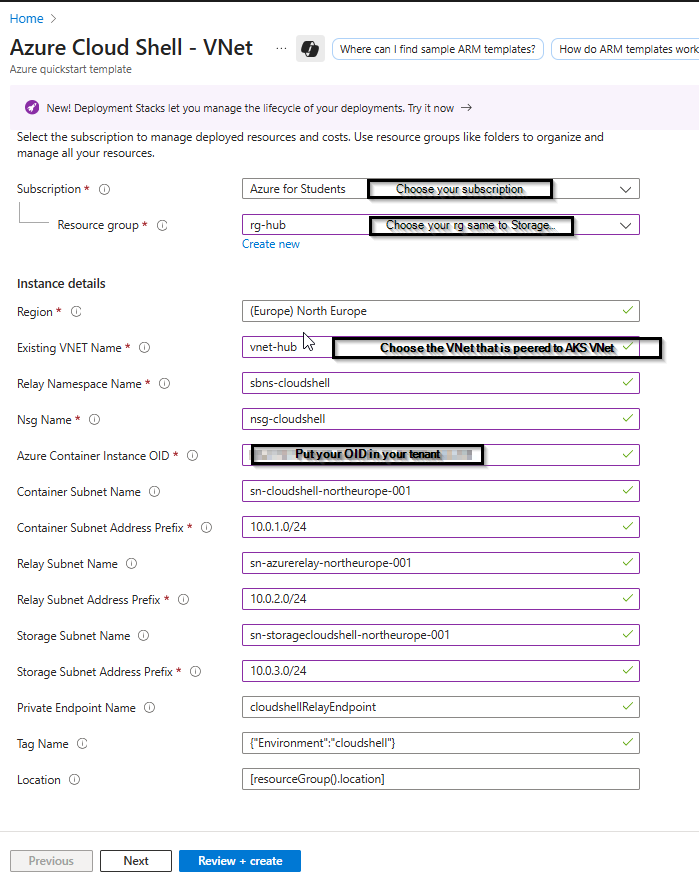
Task: Show info tooltip for Relay Namespace Name
Action: tap(165, 384)
